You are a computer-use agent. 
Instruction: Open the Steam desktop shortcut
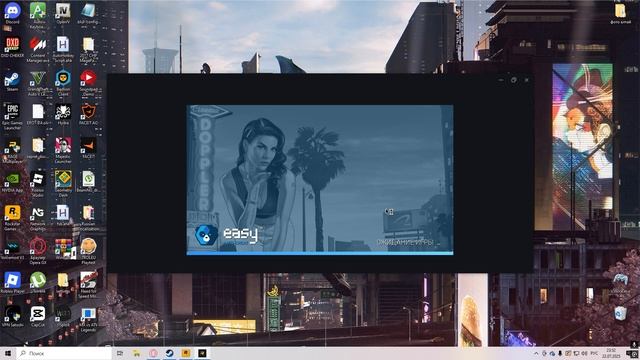point(12,81)
